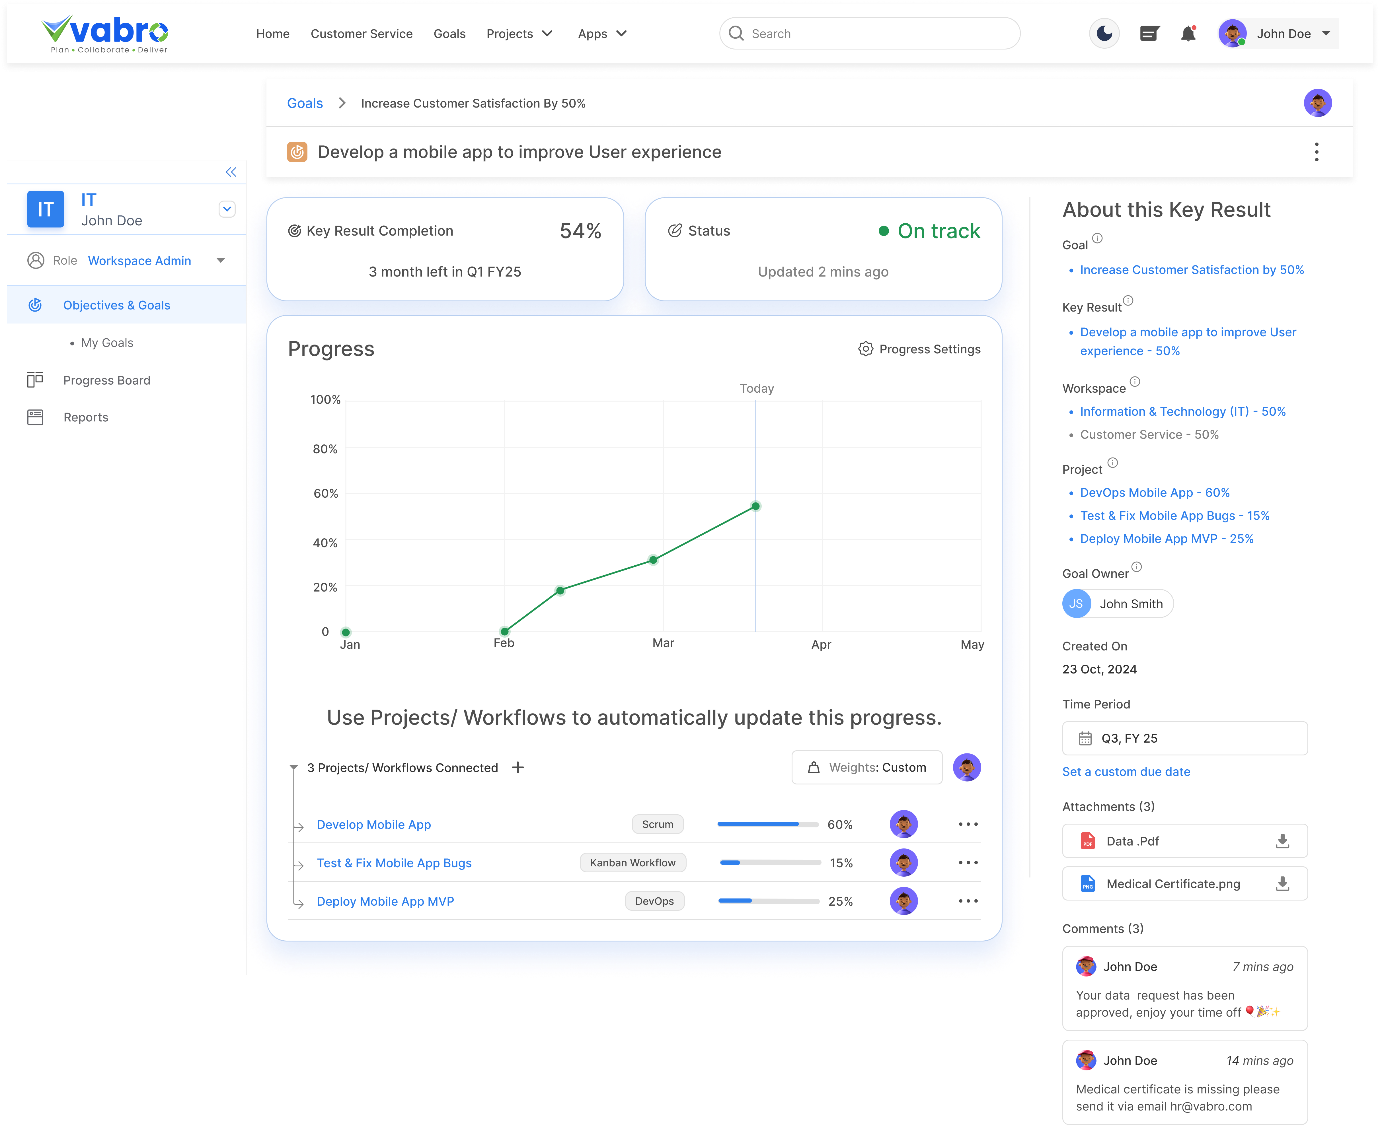Open the Time Period Q3, FY 25 selector
Screen dimensions: 1380x1125
(x=1185, y=738)
